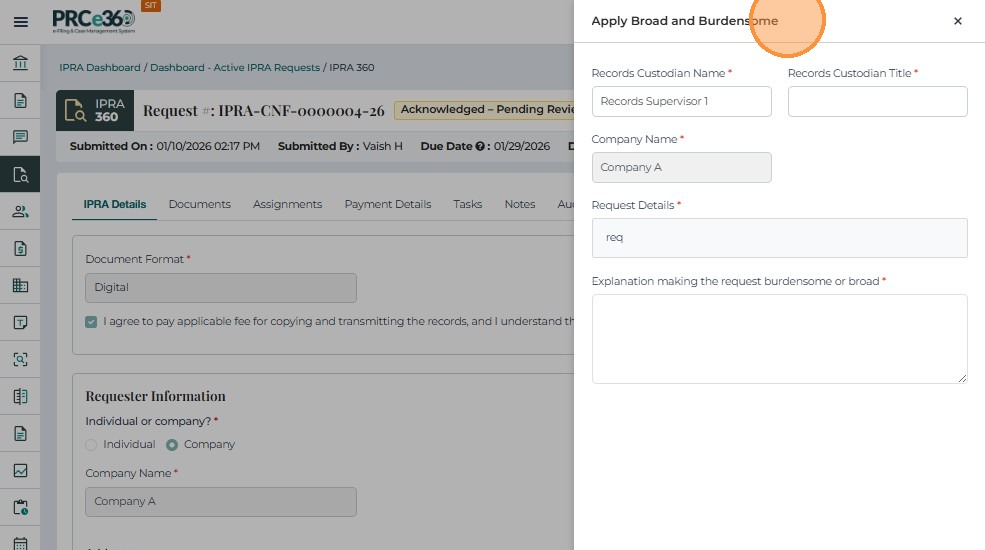Screen dimensions: 985x550
Task: Switch to the Documents tab
Action: (x=199, y=204)
